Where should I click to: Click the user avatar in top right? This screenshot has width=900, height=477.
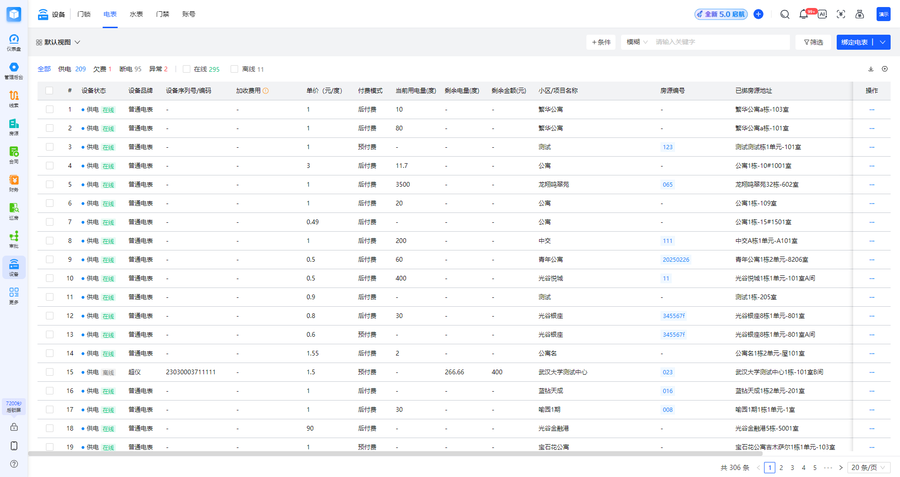pyautogui.click(x=883, y=14)
